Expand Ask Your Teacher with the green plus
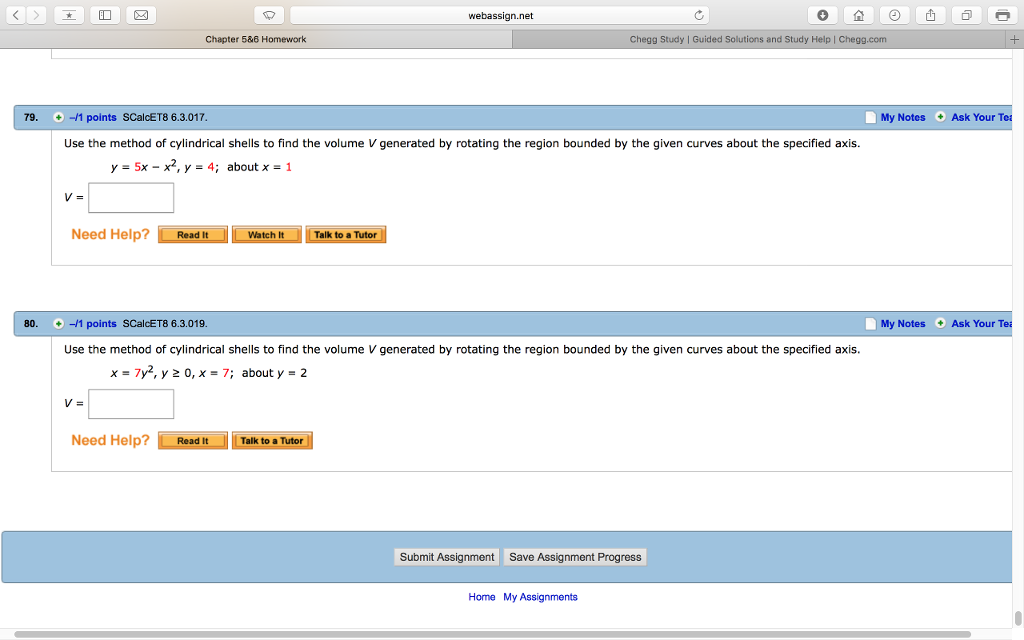1024x640 pixels. pos(940,117)
